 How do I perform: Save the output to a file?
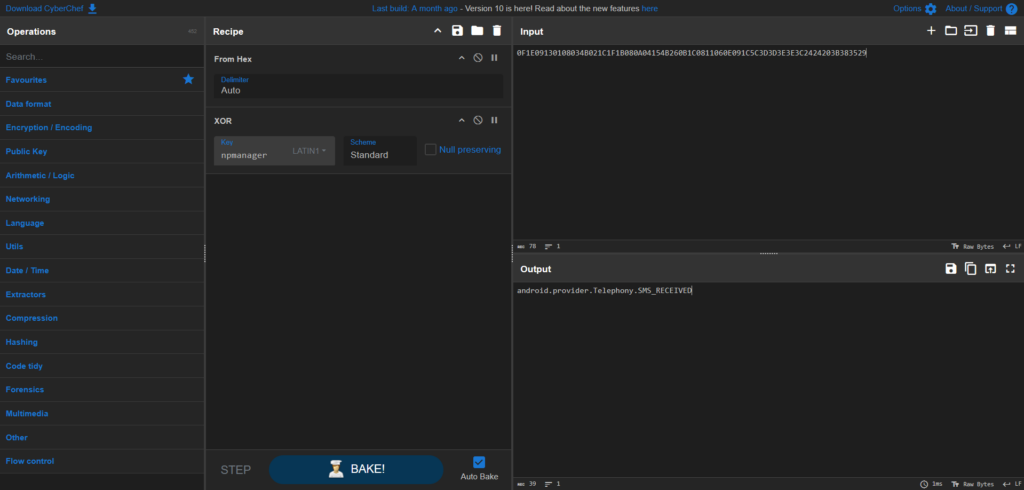coord(951,269)
